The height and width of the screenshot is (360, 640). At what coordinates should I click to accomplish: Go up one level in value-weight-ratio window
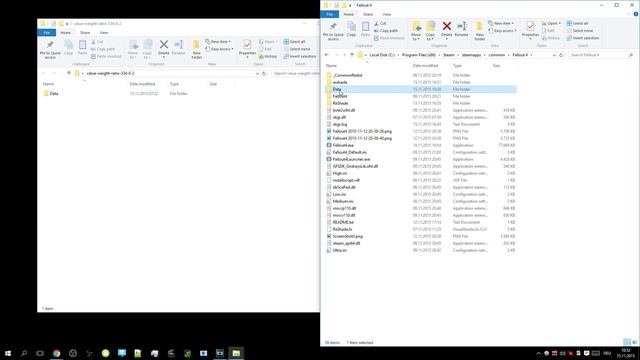(x=69, y=73)
